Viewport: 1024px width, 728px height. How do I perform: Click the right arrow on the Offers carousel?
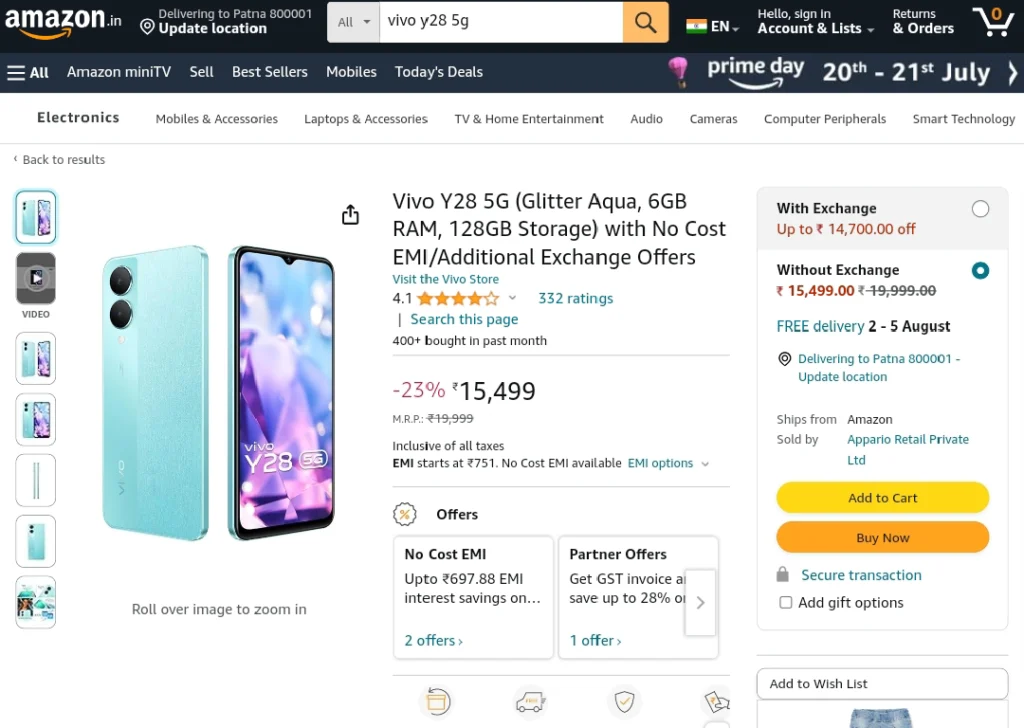point(700,602)
